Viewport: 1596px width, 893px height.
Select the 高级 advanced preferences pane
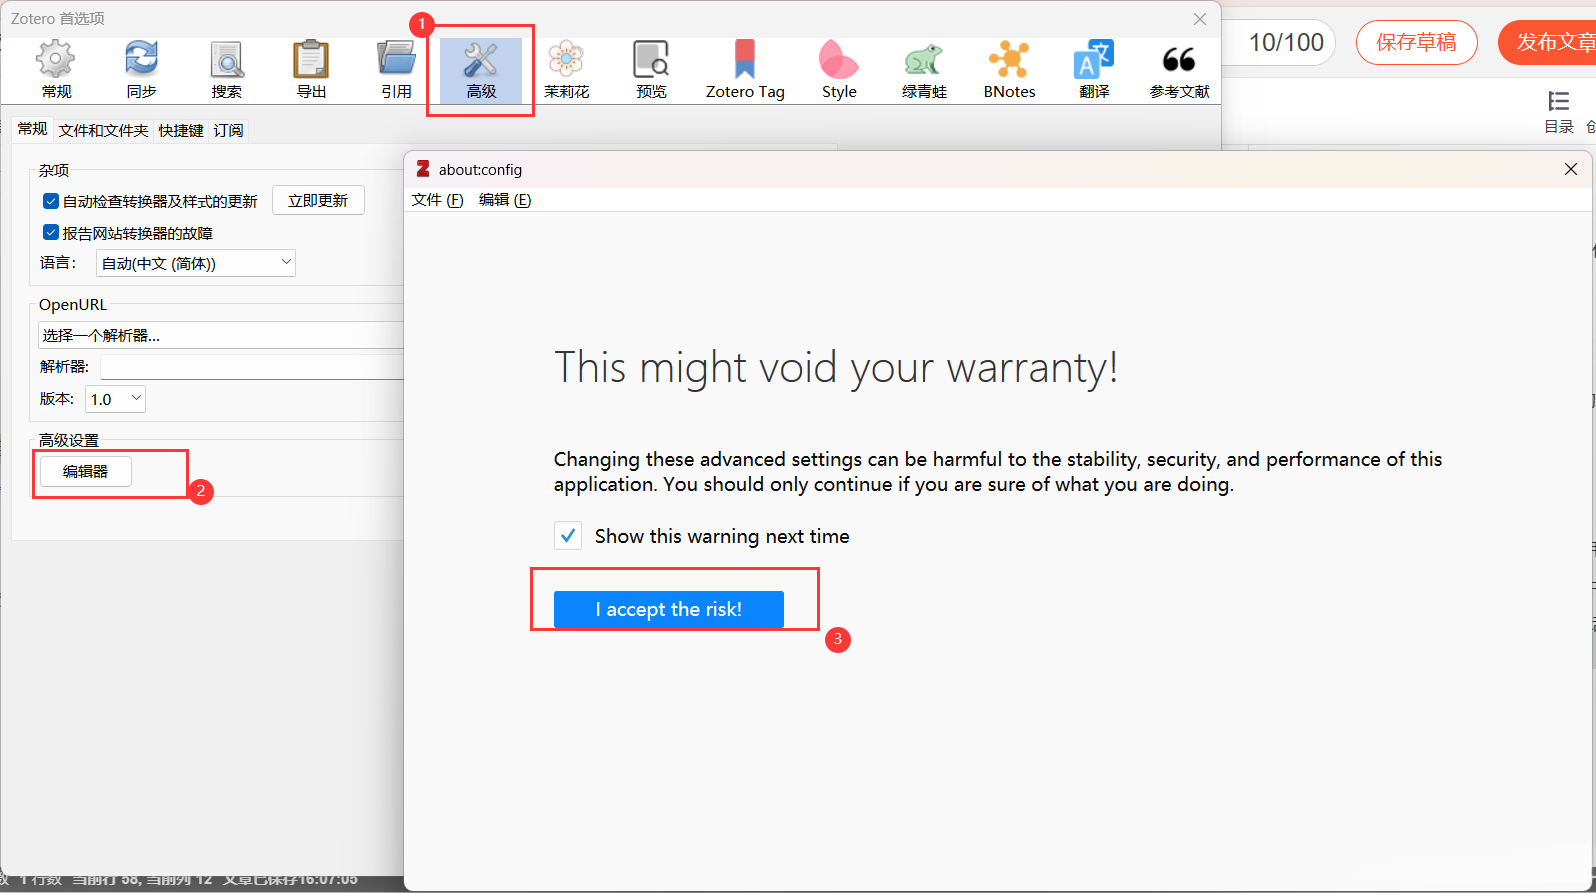pos(481,70)
